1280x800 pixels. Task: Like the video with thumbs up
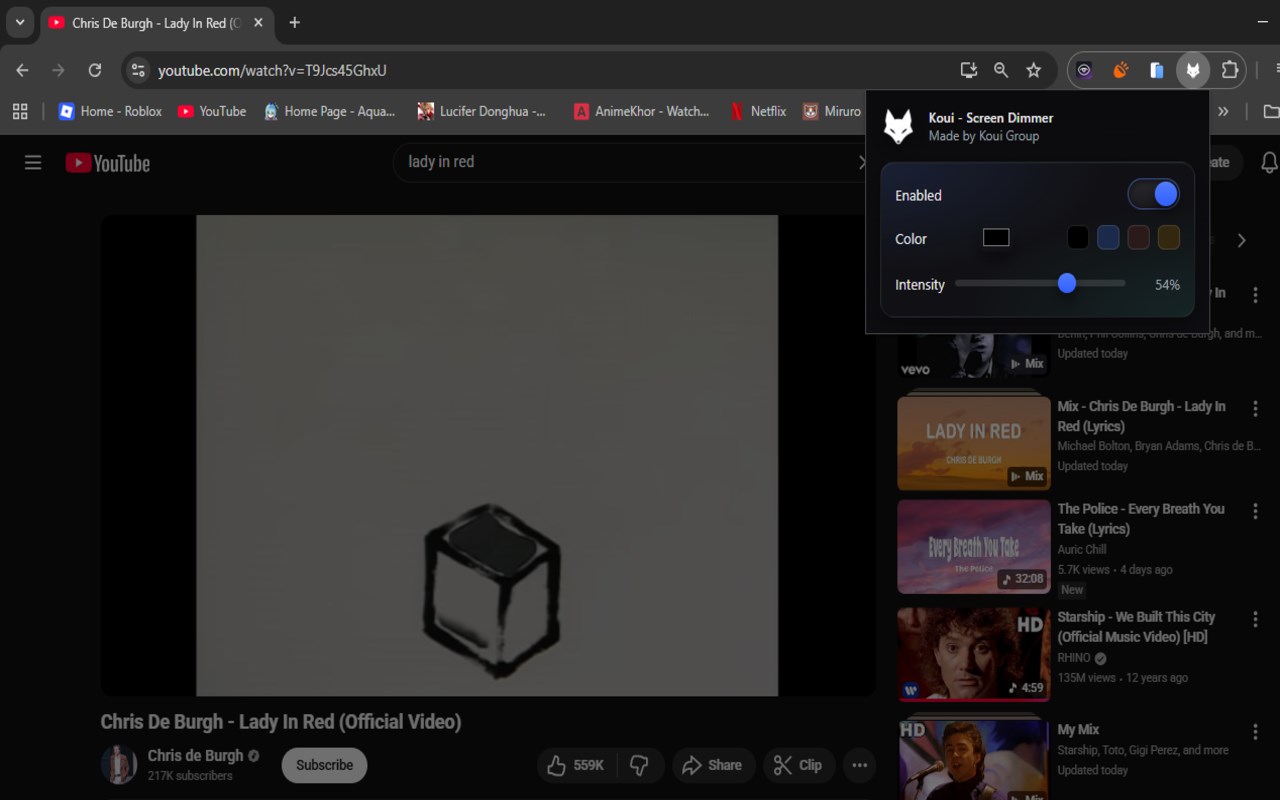point(576,765)
